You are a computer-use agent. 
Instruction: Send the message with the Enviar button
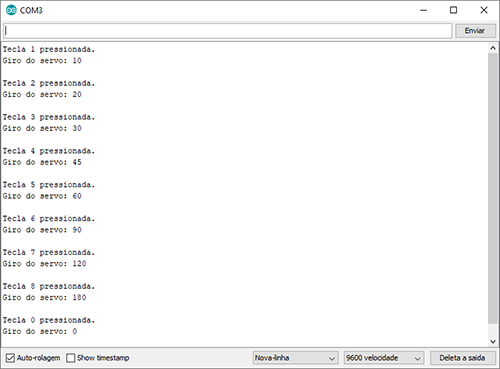click(475, 31)
